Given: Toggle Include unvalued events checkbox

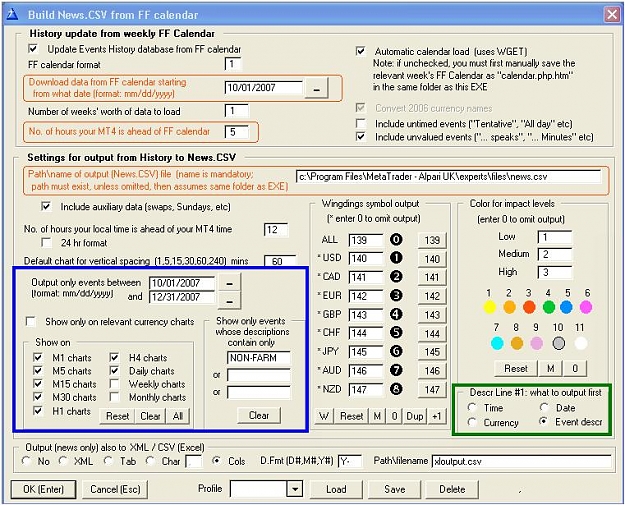Looking at the screenshot, I should pos(361,137).
